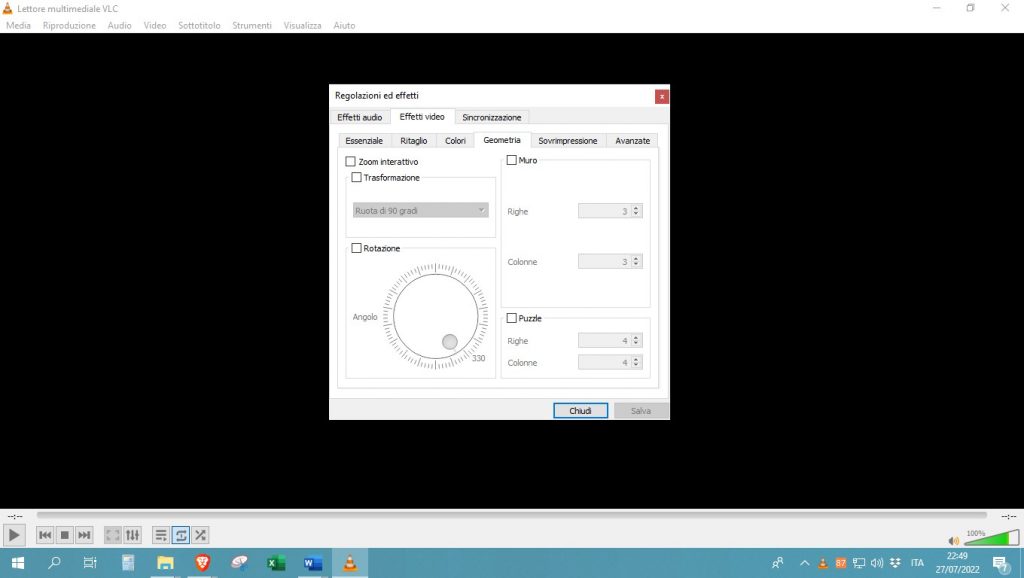Switch to the Effetti audio tab
The image size is (1024, 578).
[x=359, y=117]
